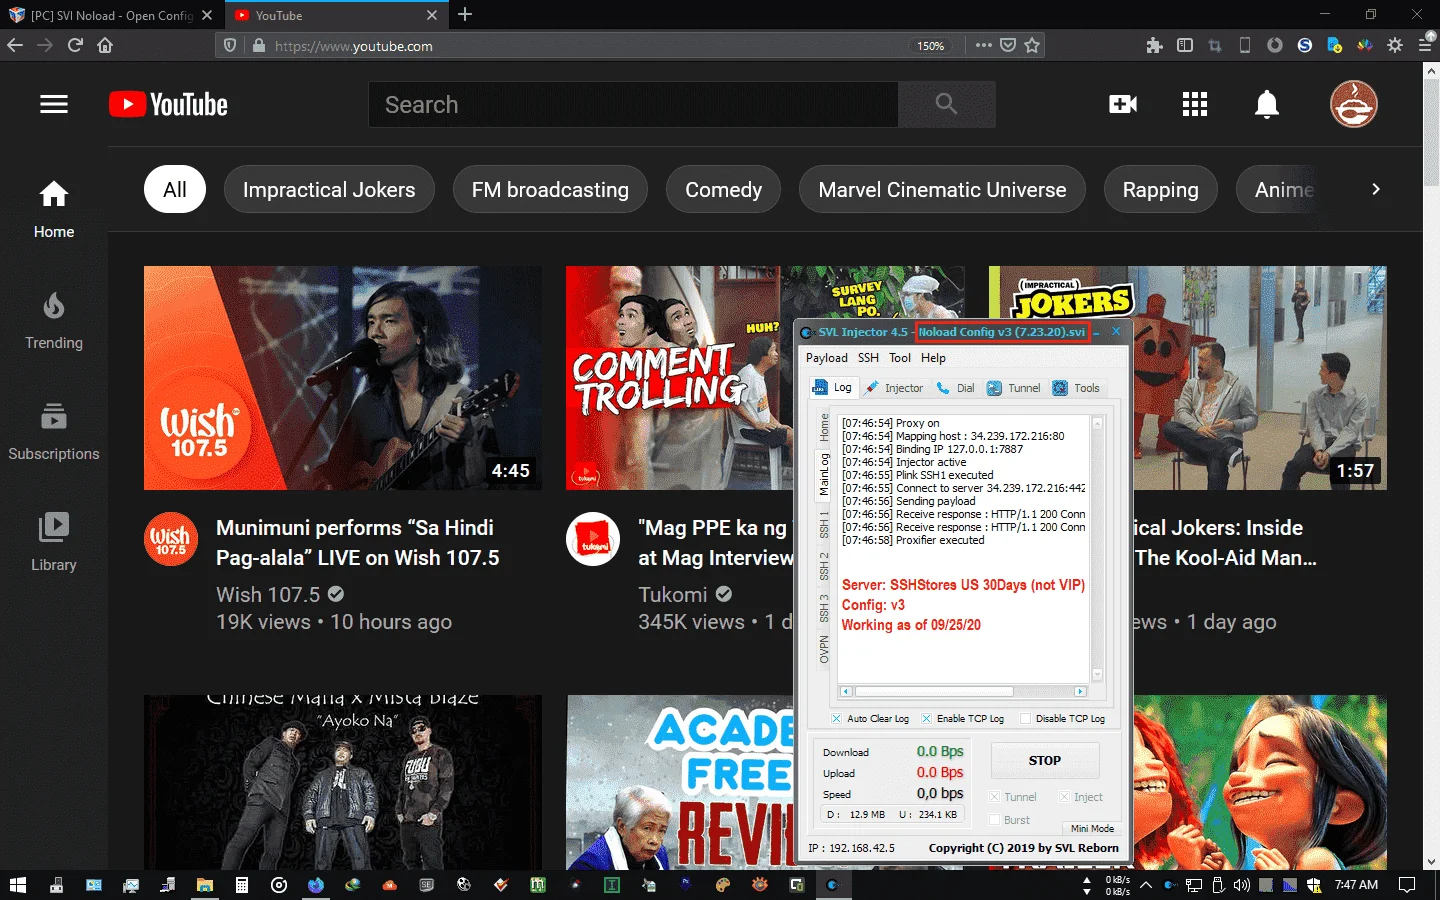The image size is (1440, 900).
Task: Check Disable TCP Log option
Action: click(1025, 718)
